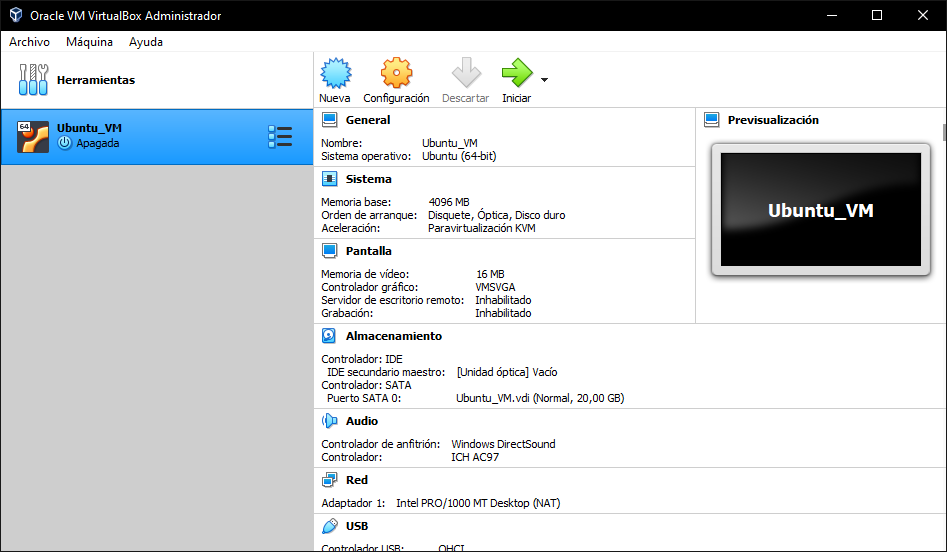947x552 pixels.
Task: Open the General section header link
Action: tap(368, 120)
